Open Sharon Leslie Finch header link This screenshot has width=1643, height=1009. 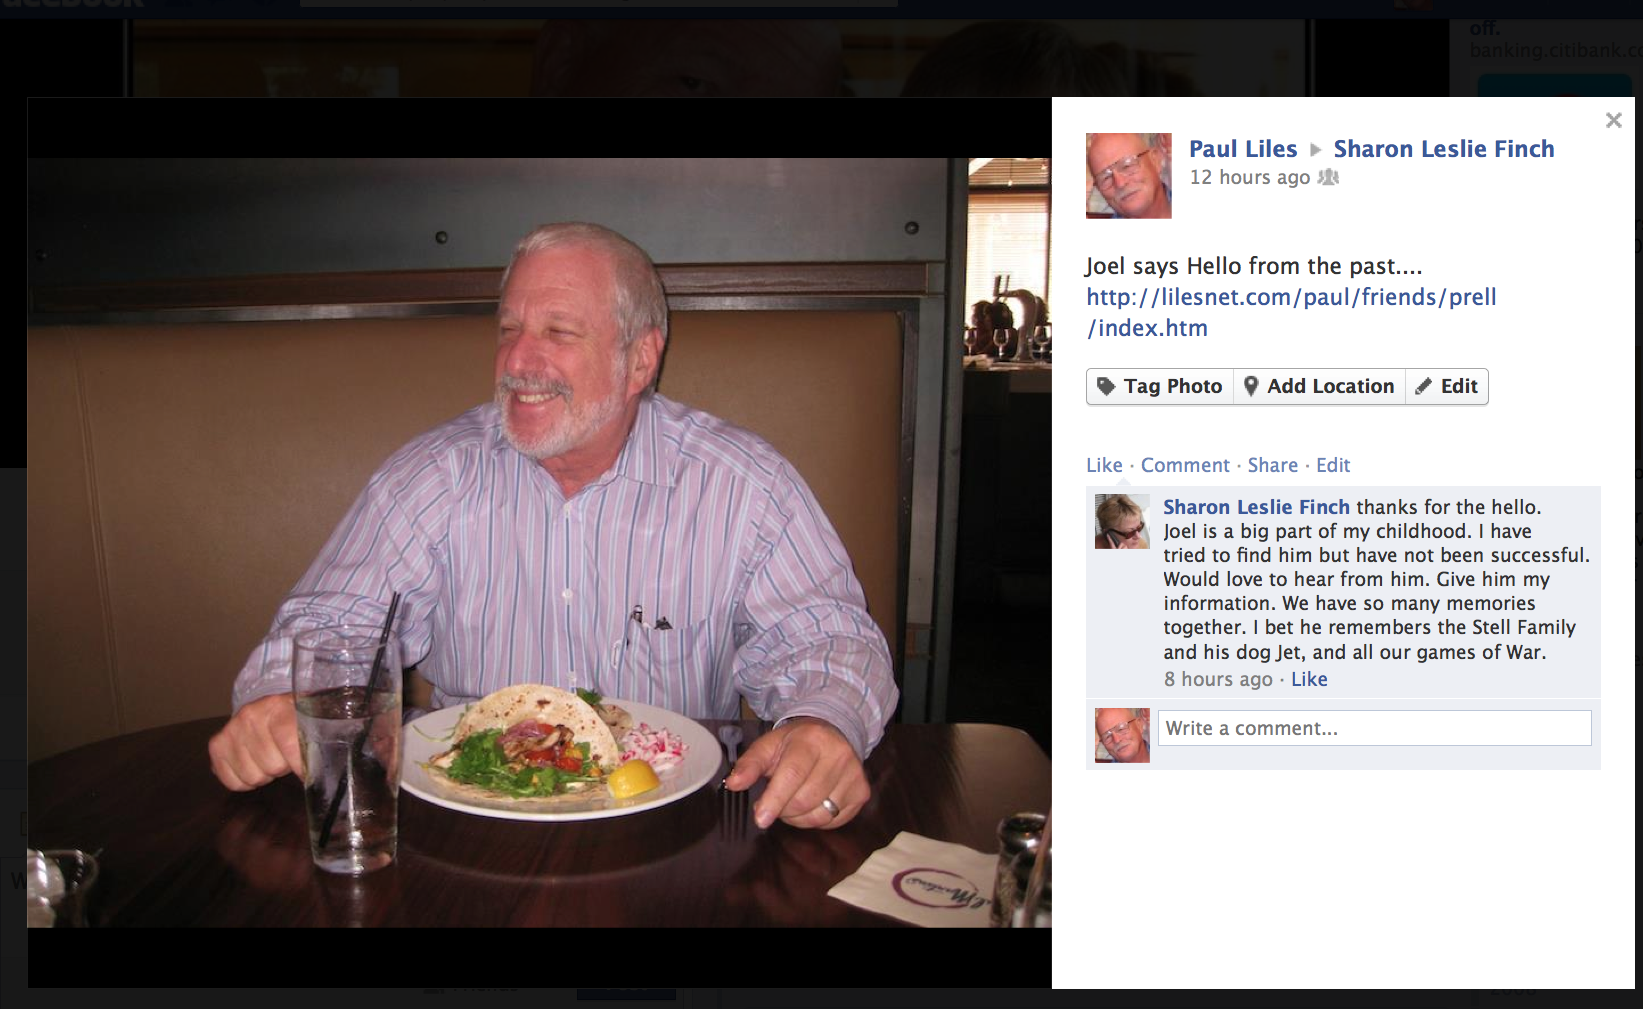(1444, 149)
